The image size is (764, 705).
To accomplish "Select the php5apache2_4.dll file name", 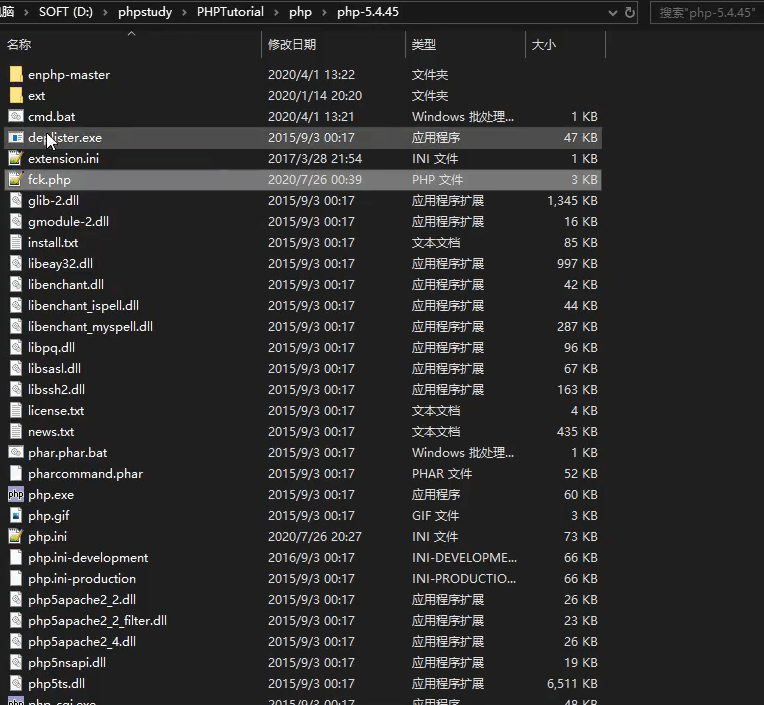I will pos(82,641).
